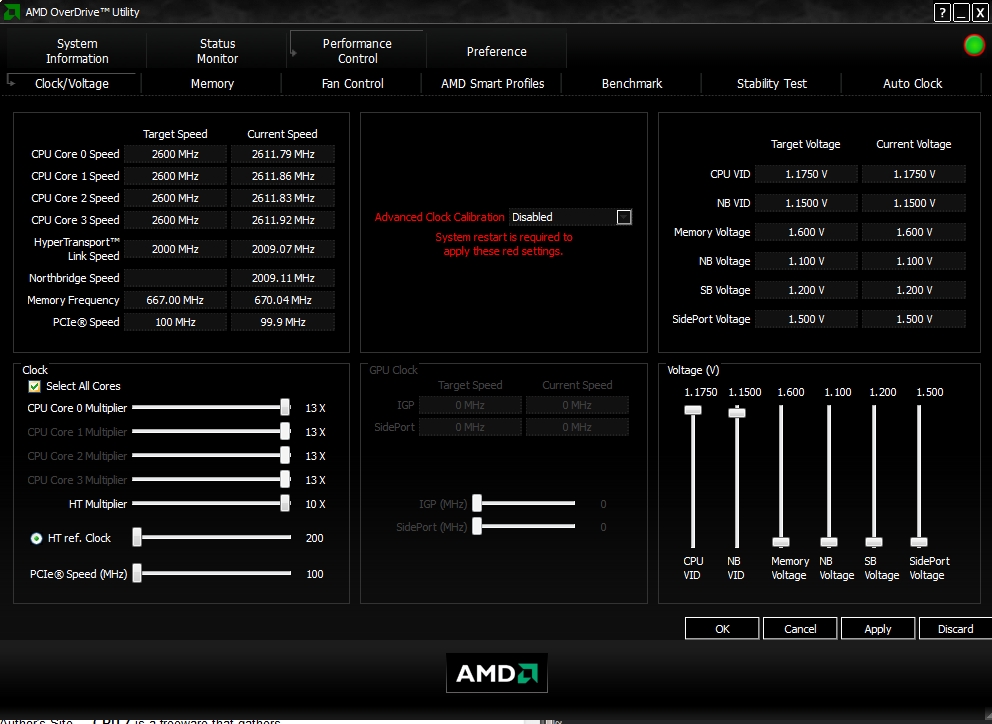Click the CPU Core 0 Multiplier slider handle
Image resolution: width=992 pixels, height=724 pixels.
pyautogui.click(x=285, y=407)
